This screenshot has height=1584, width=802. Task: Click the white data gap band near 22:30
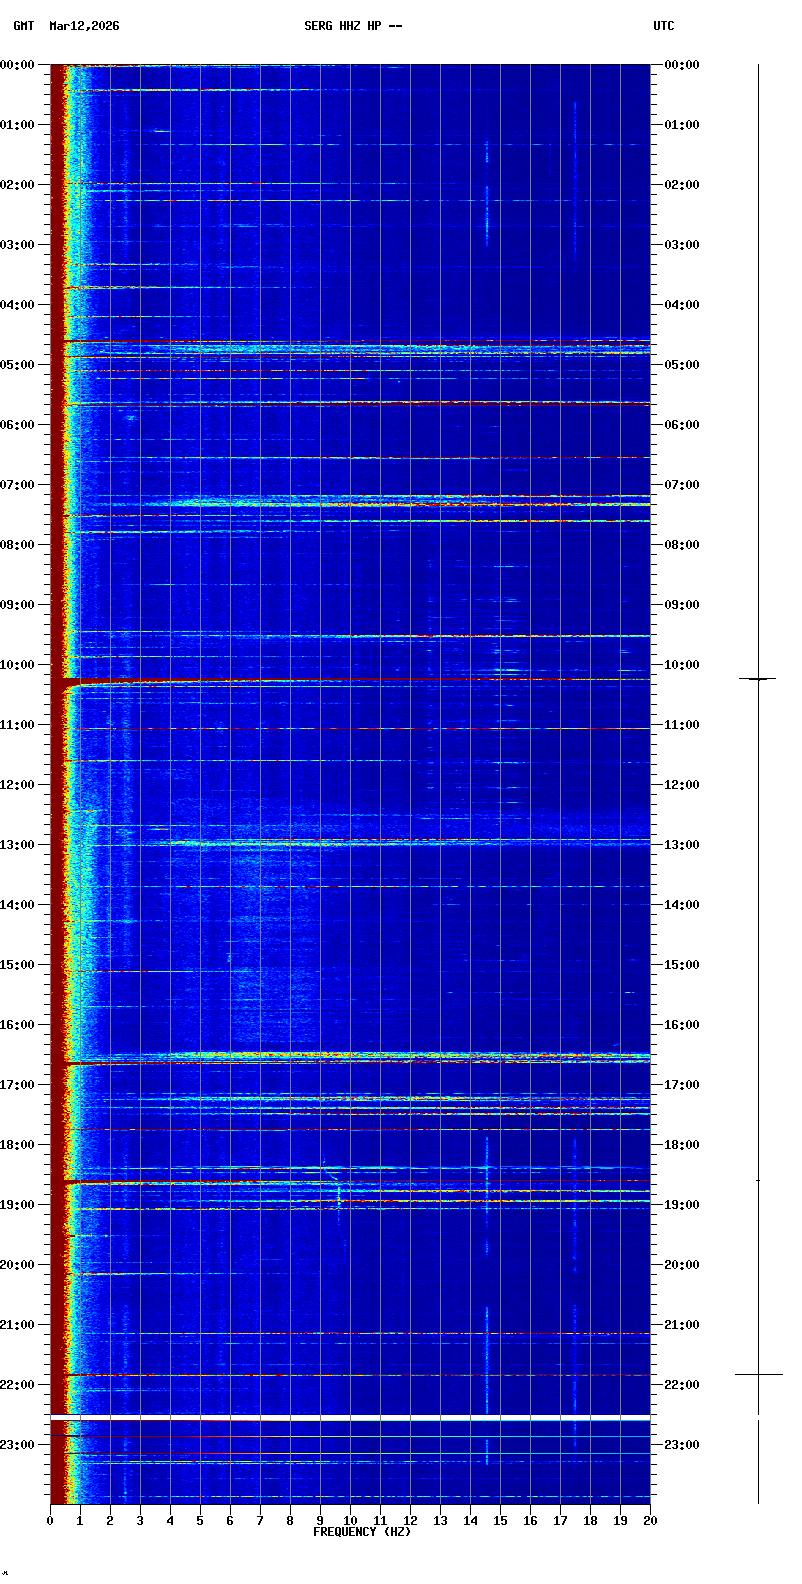(350, 1418)
